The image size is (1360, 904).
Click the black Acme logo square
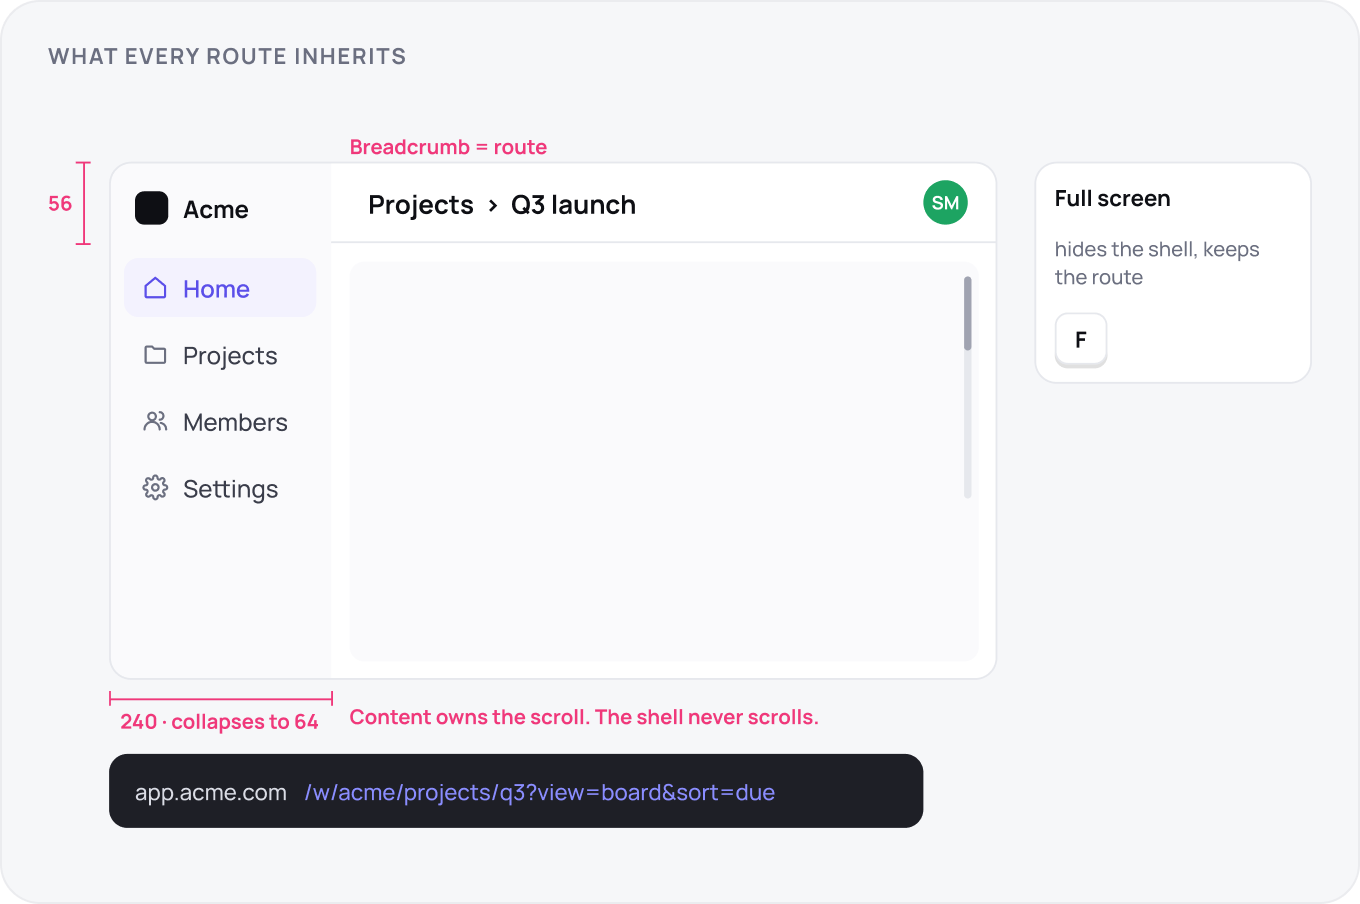(152, 208)
